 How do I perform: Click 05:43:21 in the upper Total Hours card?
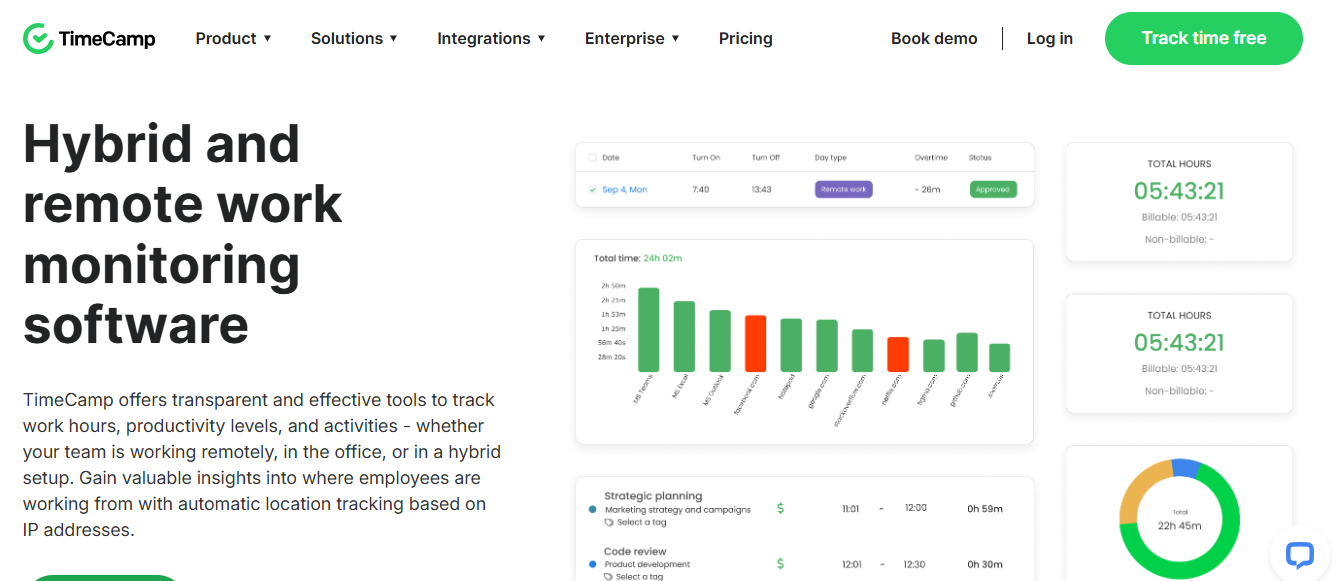click(1179, 191)
